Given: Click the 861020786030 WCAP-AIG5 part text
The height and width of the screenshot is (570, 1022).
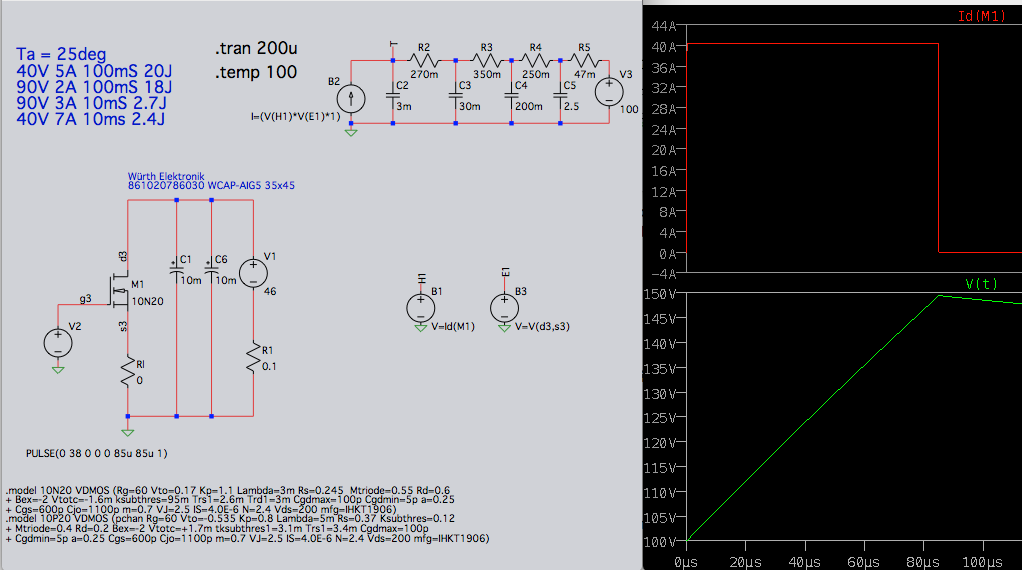Looking at the screenshot, I should coord(211,186).
